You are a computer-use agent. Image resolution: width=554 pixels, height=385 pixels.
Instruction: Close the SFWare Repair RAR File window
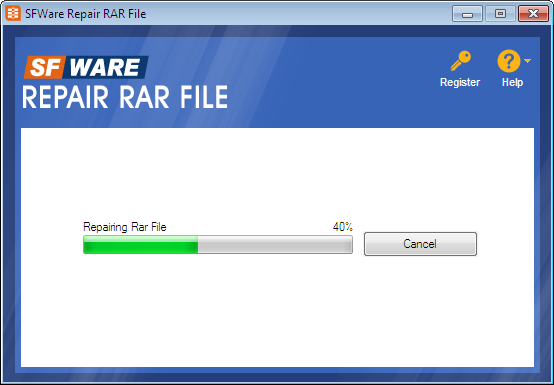tap(533, 14)
